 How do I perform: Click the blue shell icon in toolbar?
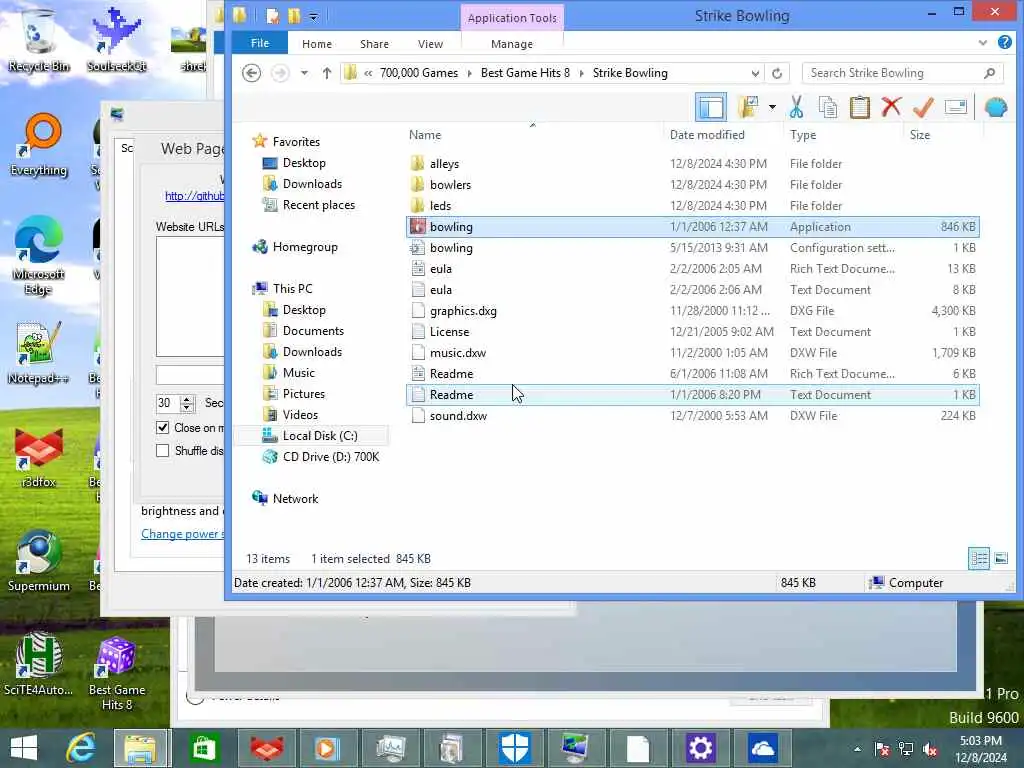coord(996,107)
